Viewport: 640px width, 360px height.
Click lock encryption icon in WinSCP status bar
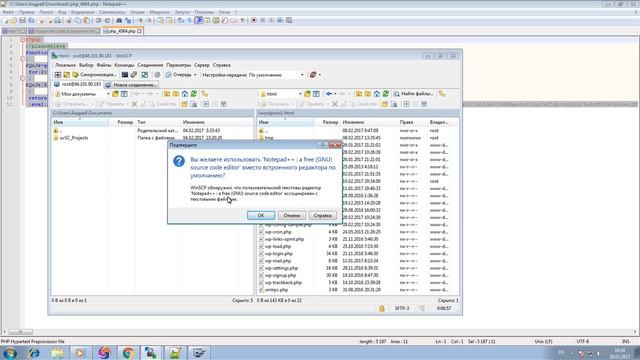(x=382, y=309)
